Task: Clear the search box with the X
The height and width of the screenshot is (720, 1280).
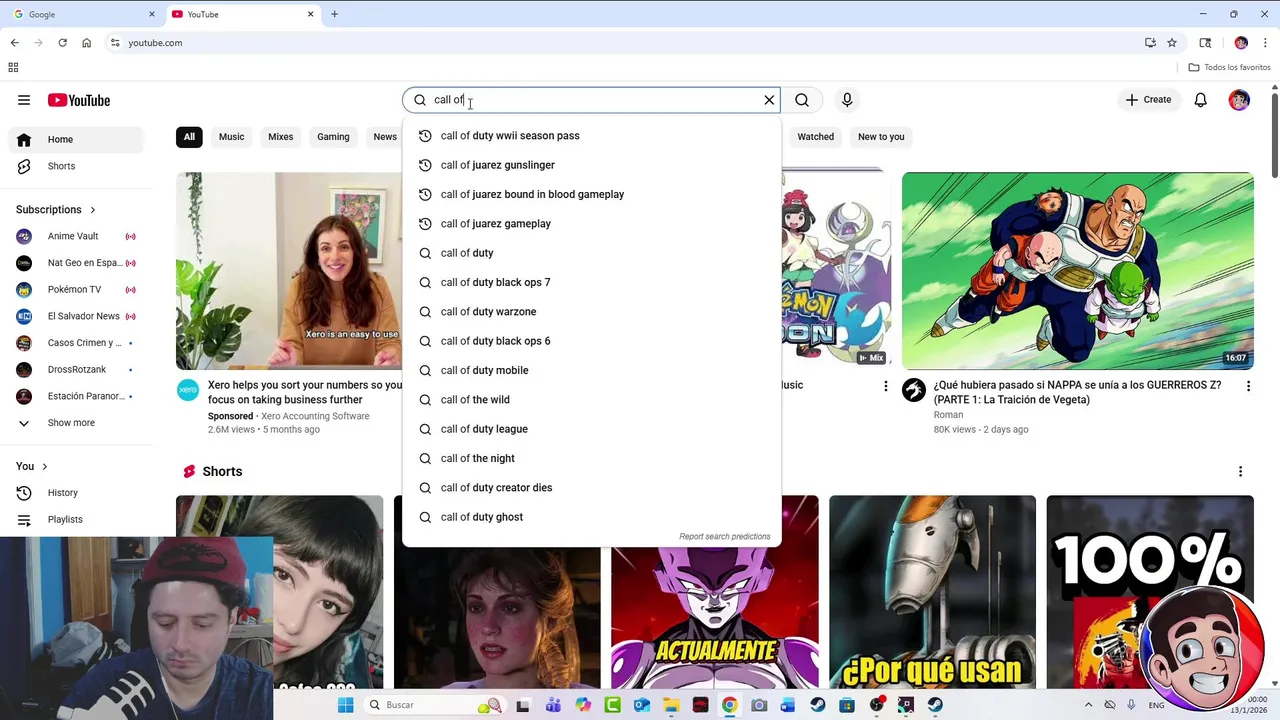Action: click(x=769, y=100)
